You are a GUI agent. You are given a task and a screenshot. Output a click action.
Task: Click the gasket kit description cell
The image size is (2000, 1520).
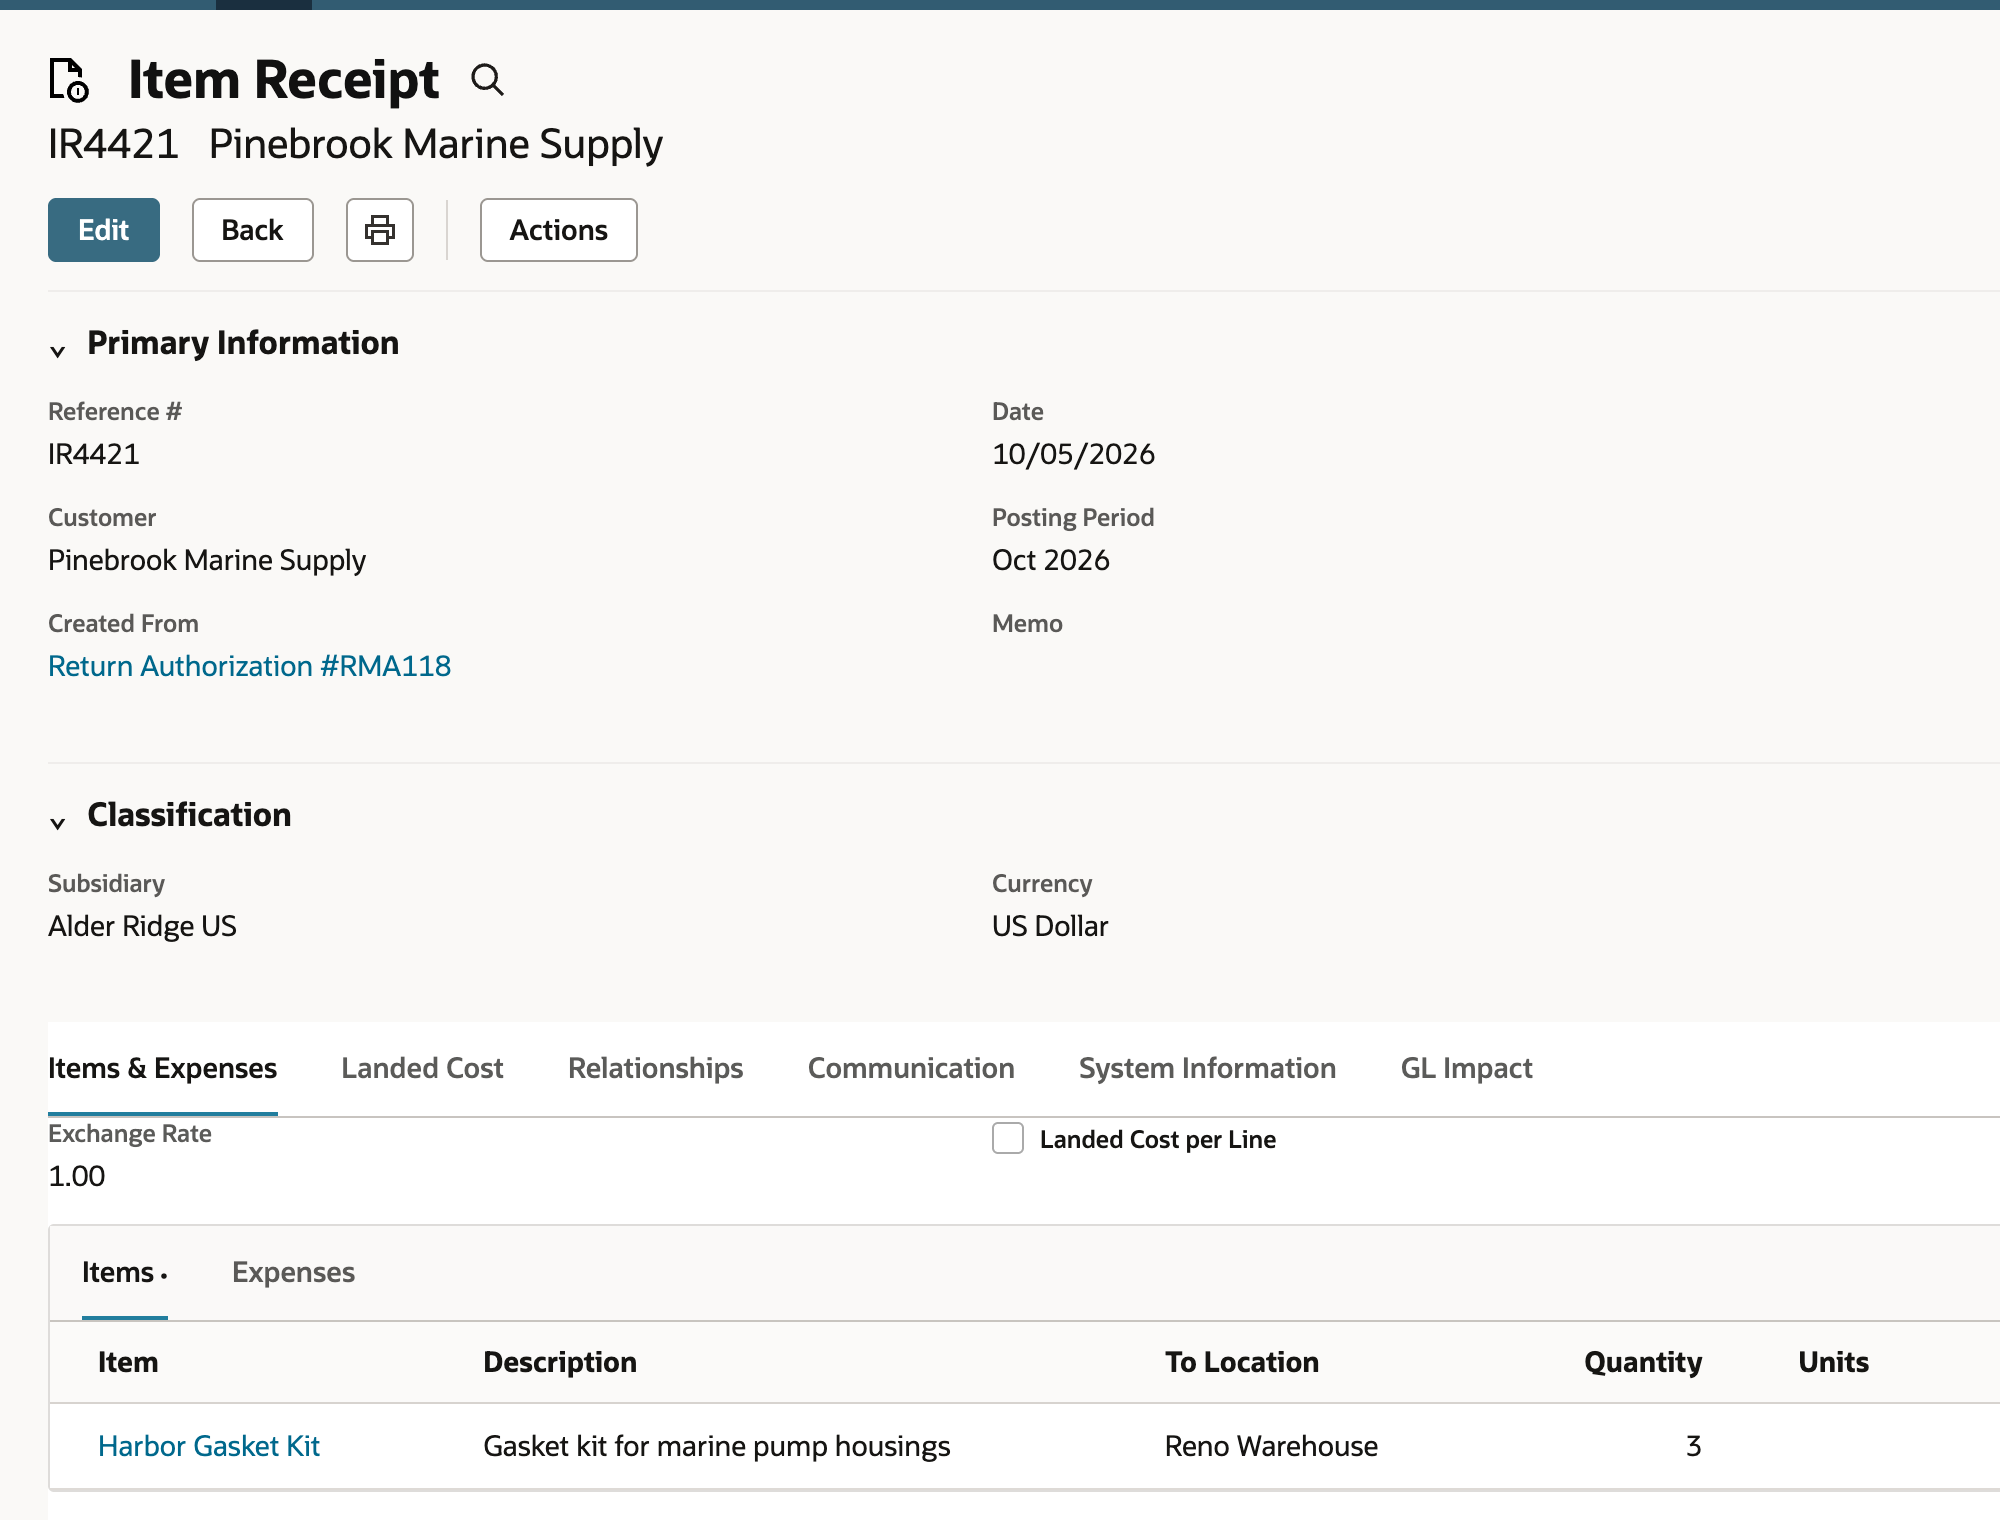pos(716,1446)
